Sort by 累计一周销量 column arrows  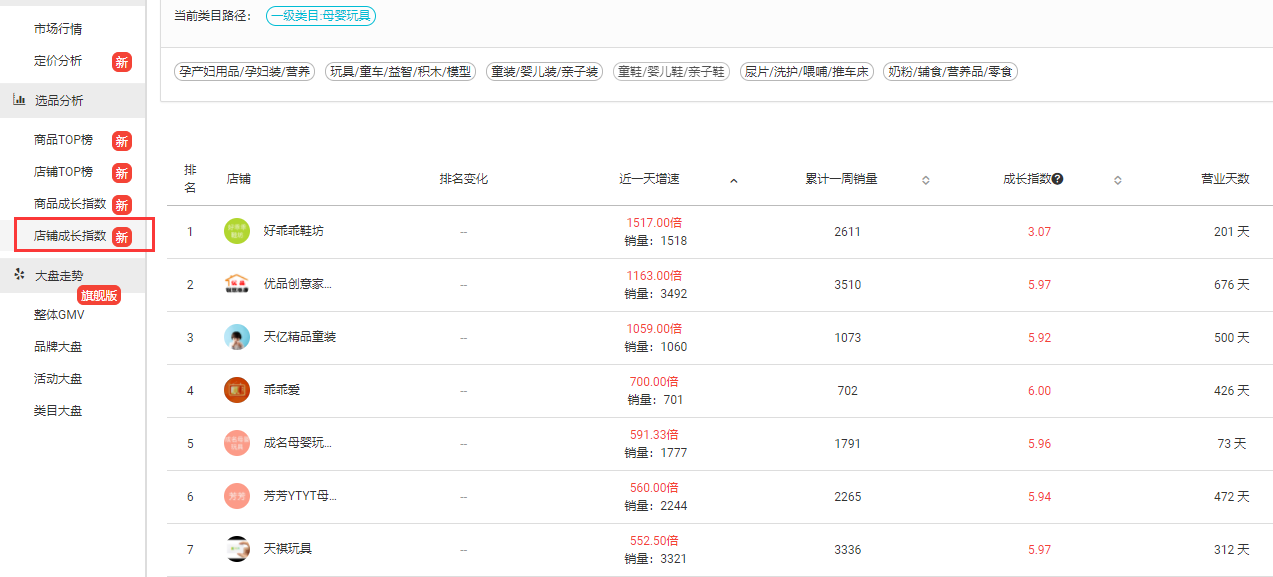926,180
